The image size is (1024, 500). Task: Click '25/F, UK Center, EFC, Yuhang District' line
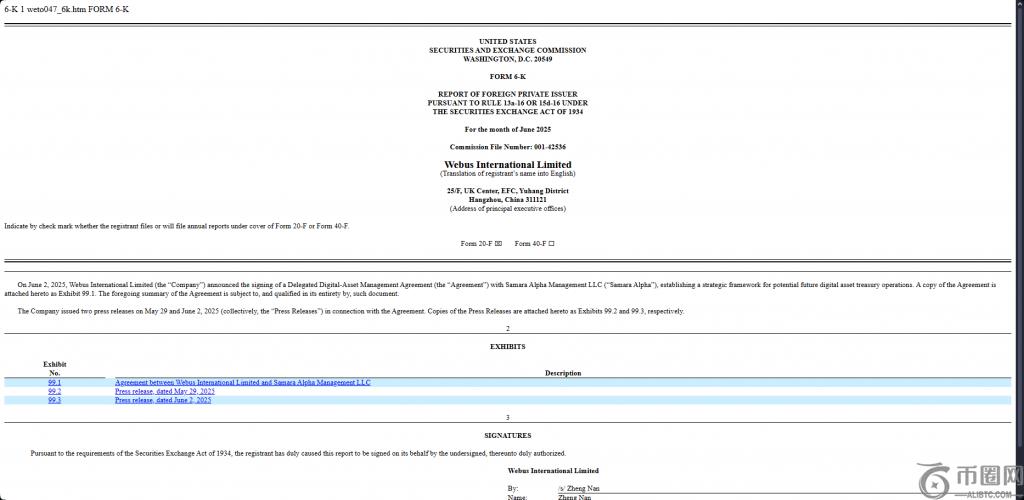[507, 191]
